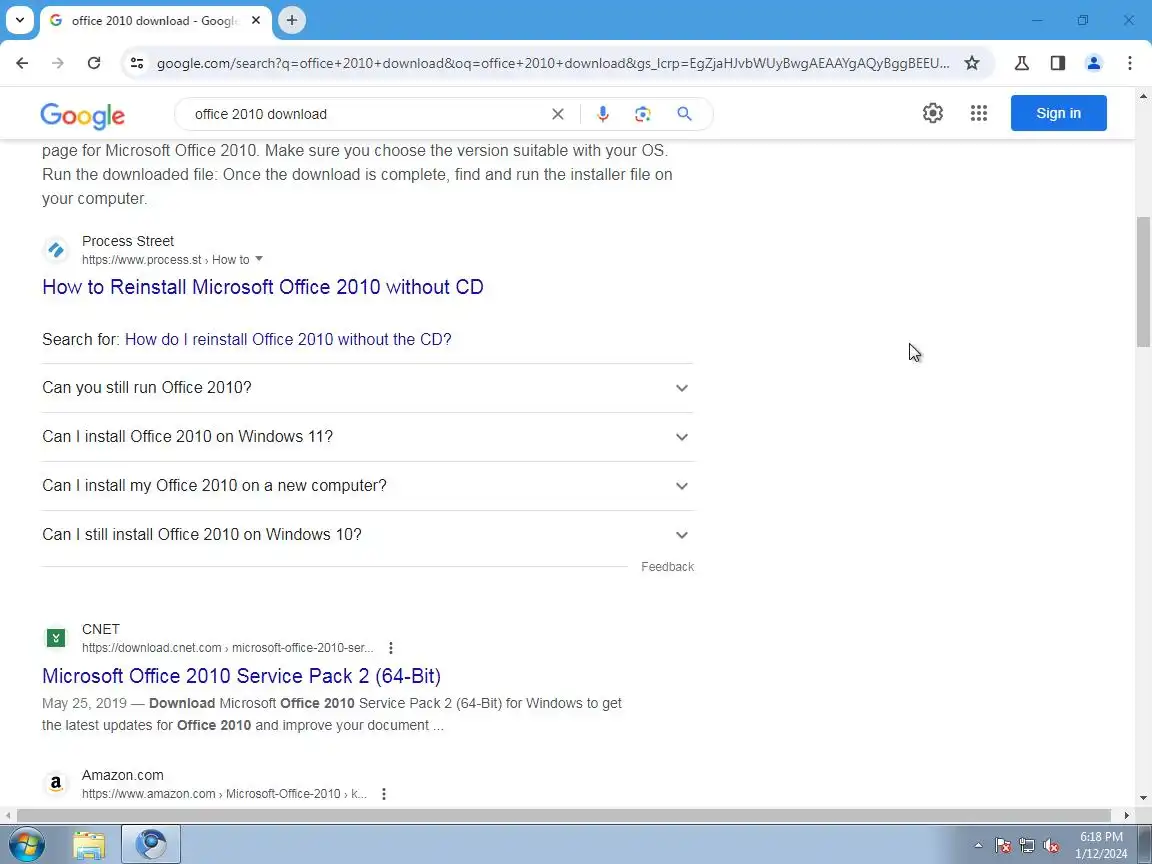Show hidden system tray icons
Image resolution: width=1152 pixels, height=864 pixels.
[978, 846]
